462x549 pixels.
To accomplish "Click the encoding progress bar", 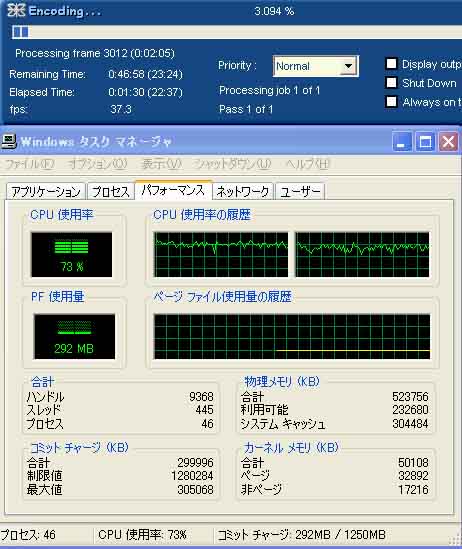I will point(237,32).
